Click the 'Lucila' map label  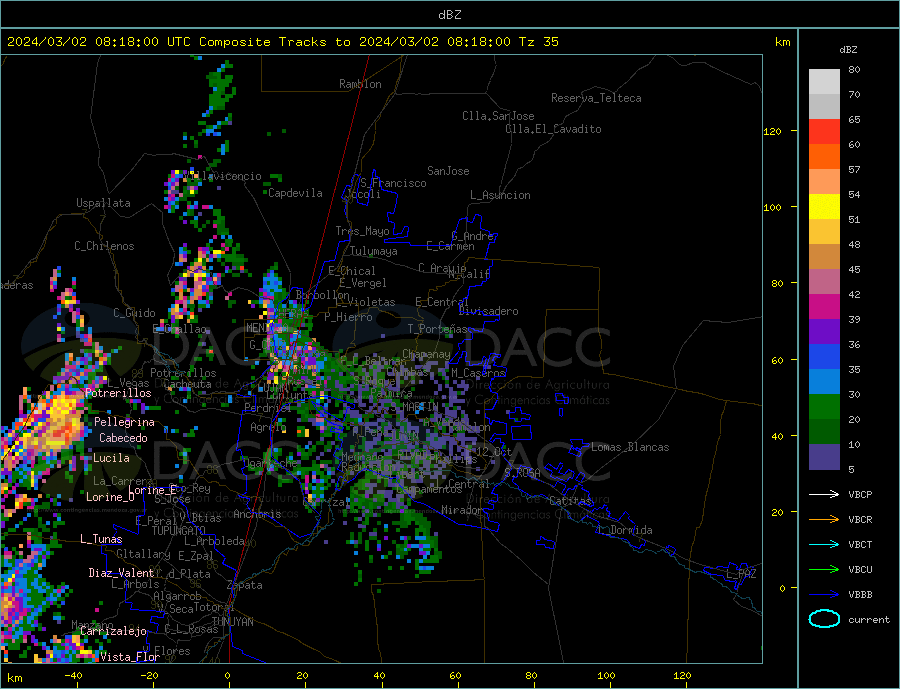111,458
